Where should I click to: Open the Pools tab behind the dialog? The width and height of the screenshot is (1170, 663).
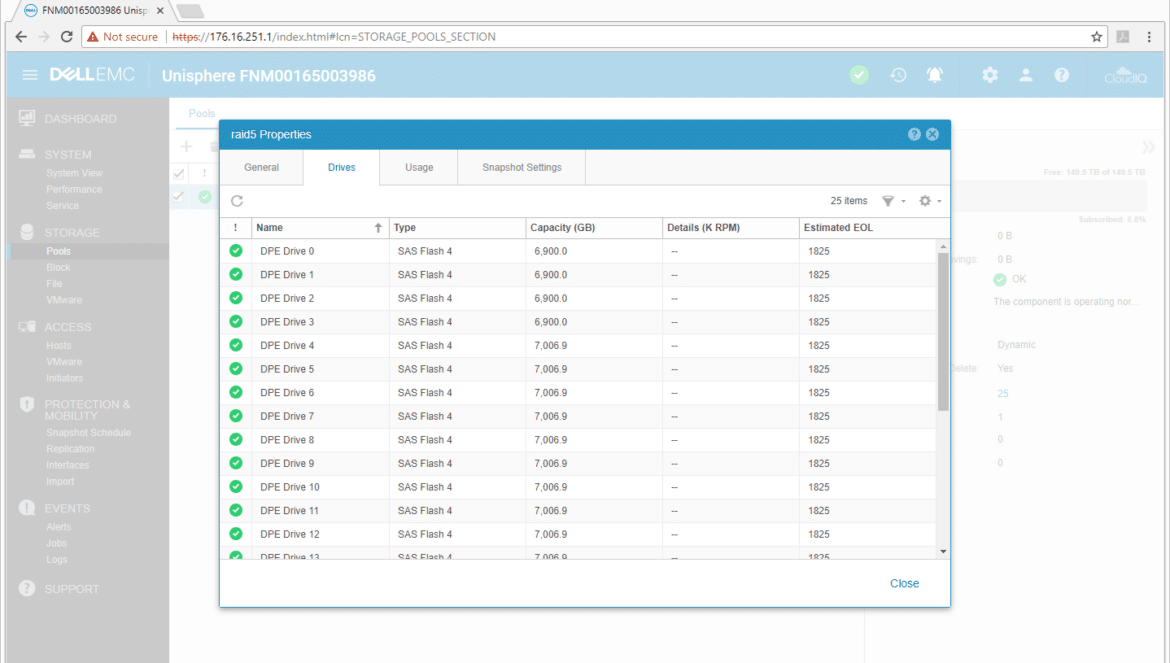pyautogui.click(x=201, y=113)
